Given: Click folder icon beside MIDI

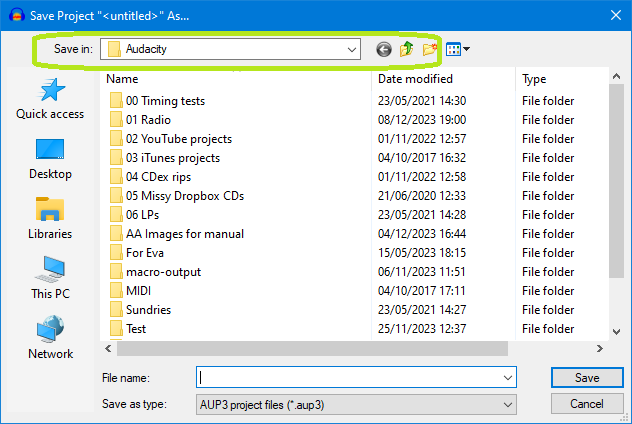Looking at the screenshot, I should coord(116,291).
